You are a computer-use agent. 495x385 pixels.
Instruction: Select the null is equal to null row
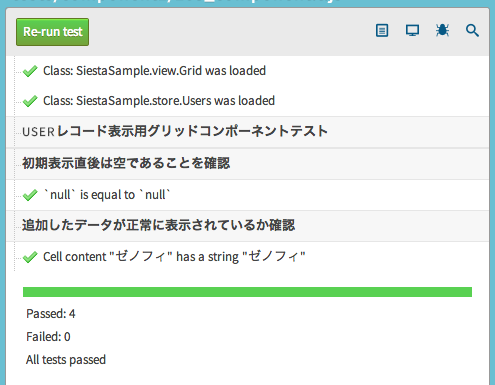pos(247,195)
